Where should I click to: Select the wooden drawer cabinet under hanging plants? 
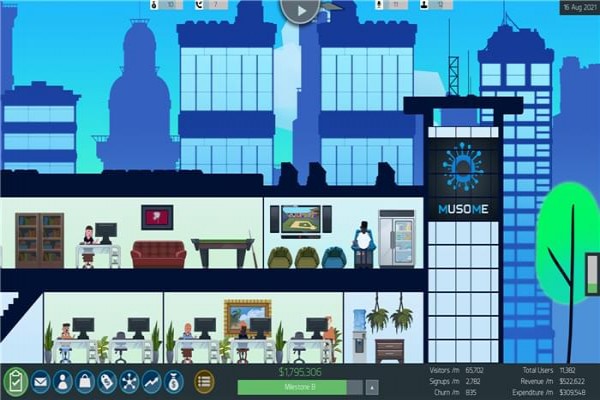(x=389, y=351)
